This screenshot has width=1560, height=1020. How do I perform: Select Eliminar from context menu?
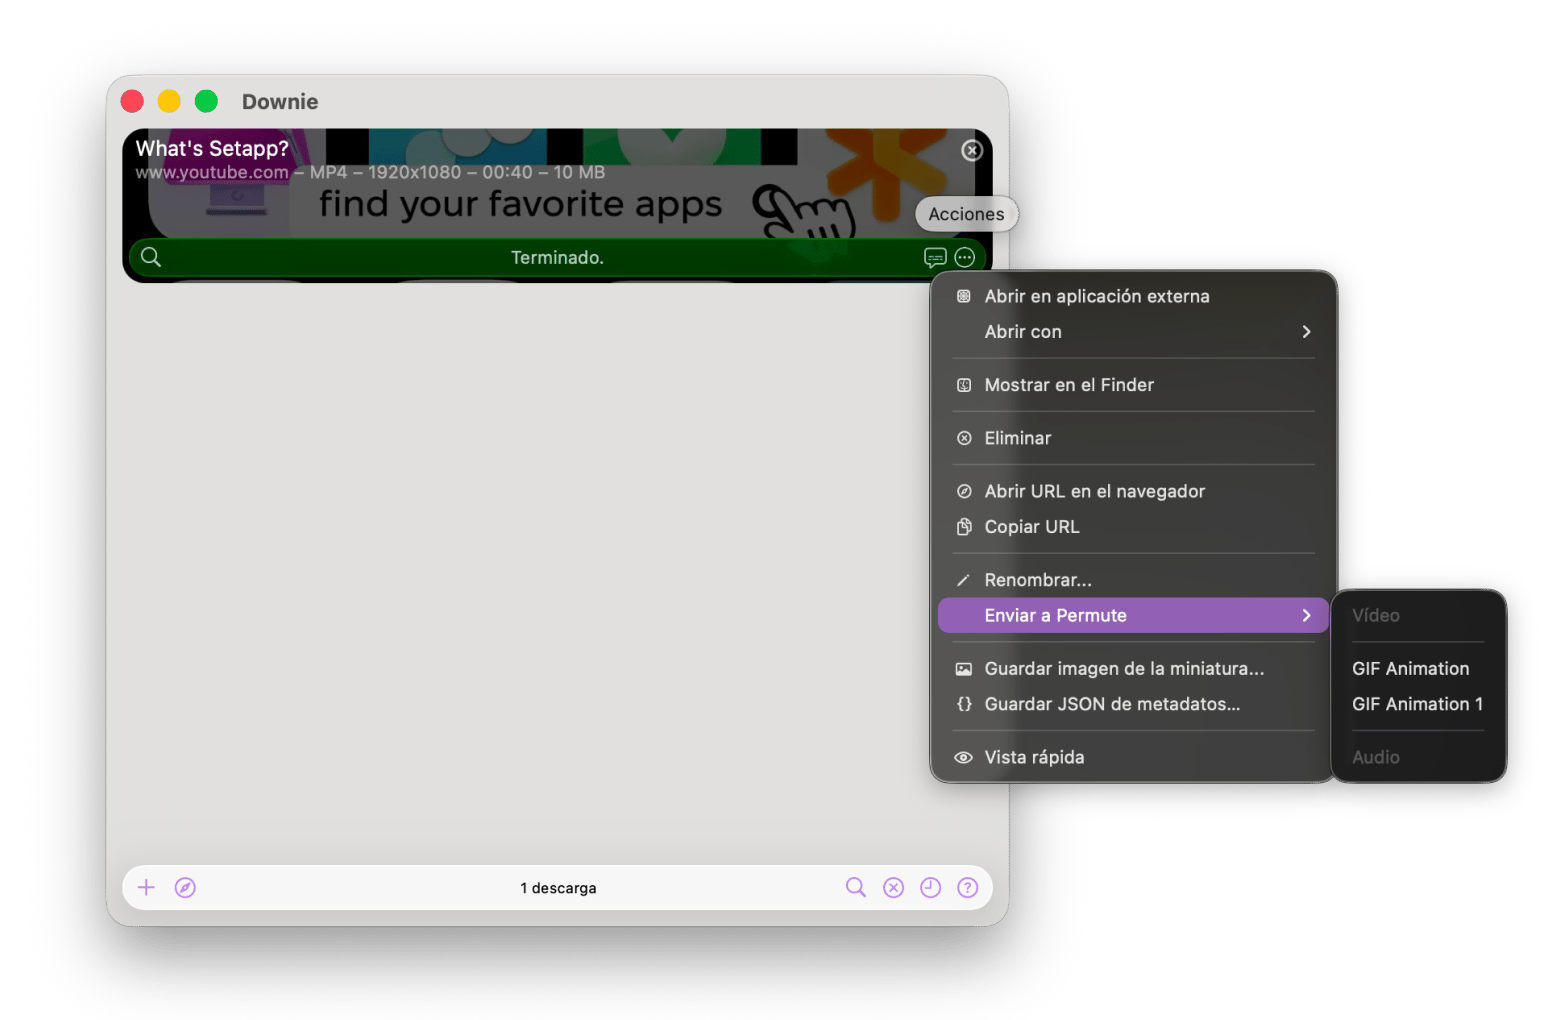point(1133,438)
